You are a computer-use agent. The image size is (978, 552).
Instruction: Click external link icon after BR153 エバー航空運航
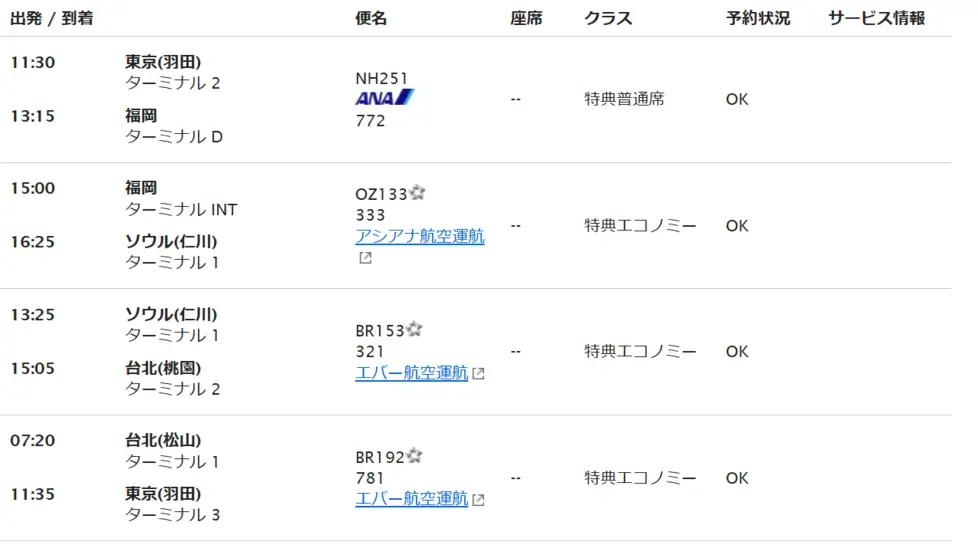[x=478, y=373]
